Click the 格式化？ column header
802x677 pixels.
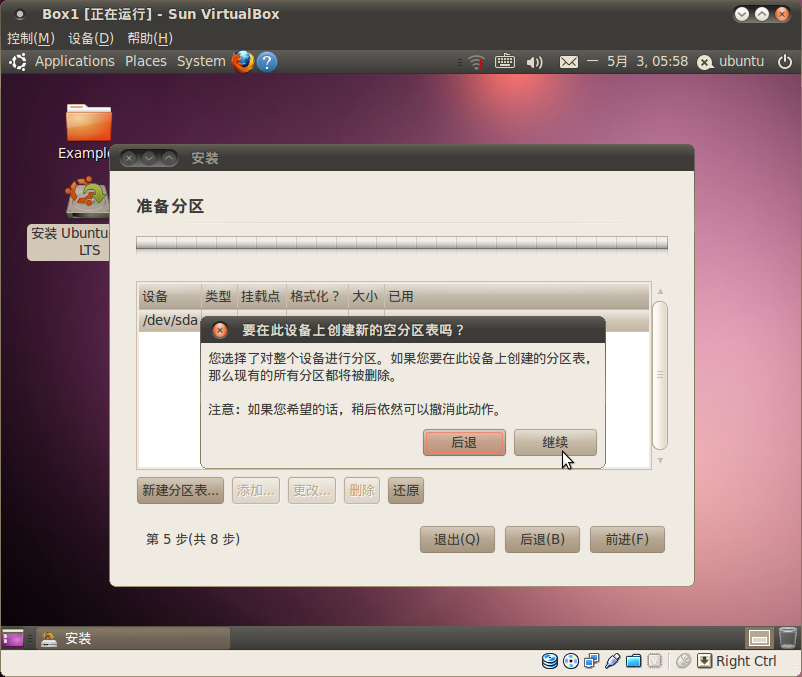pyautogui.click(x=316, y=297)
